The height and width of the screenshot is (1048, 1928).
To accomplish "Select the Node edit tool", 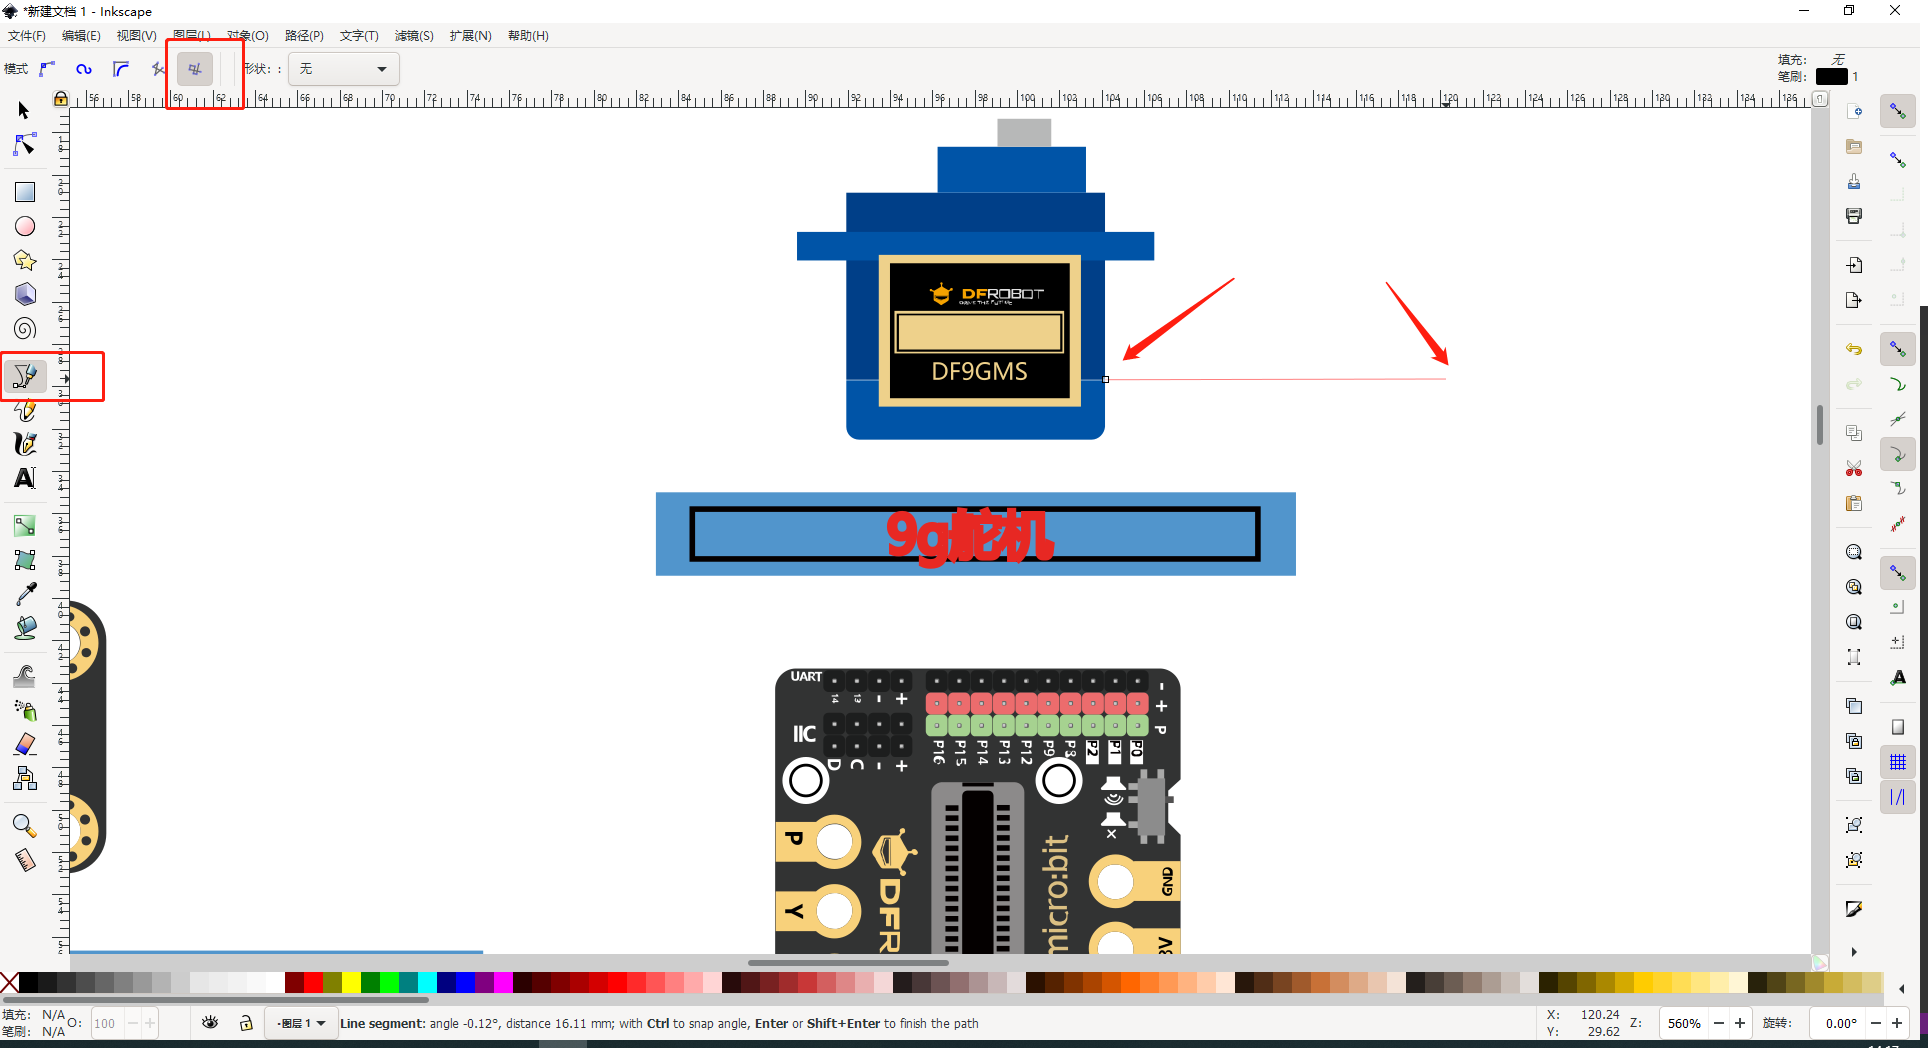I will (x=24, y=145).
